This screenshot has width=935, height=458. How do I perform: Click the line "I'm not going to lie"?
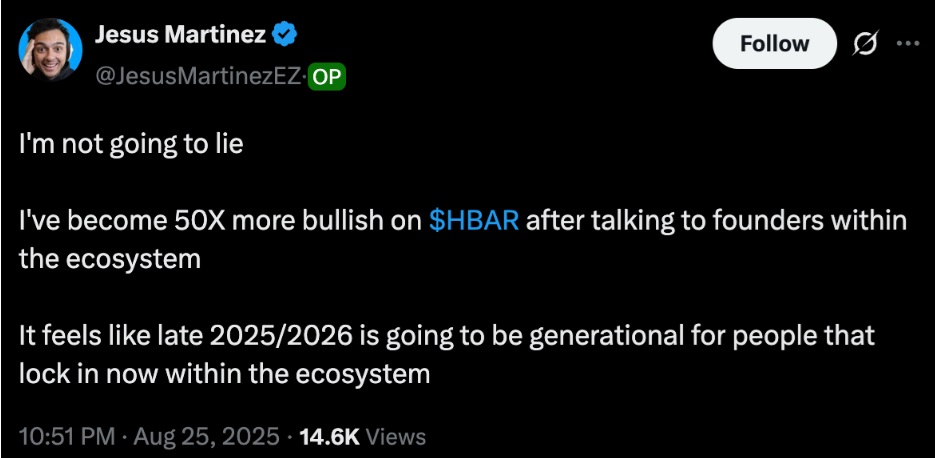(x=131, y=144)
